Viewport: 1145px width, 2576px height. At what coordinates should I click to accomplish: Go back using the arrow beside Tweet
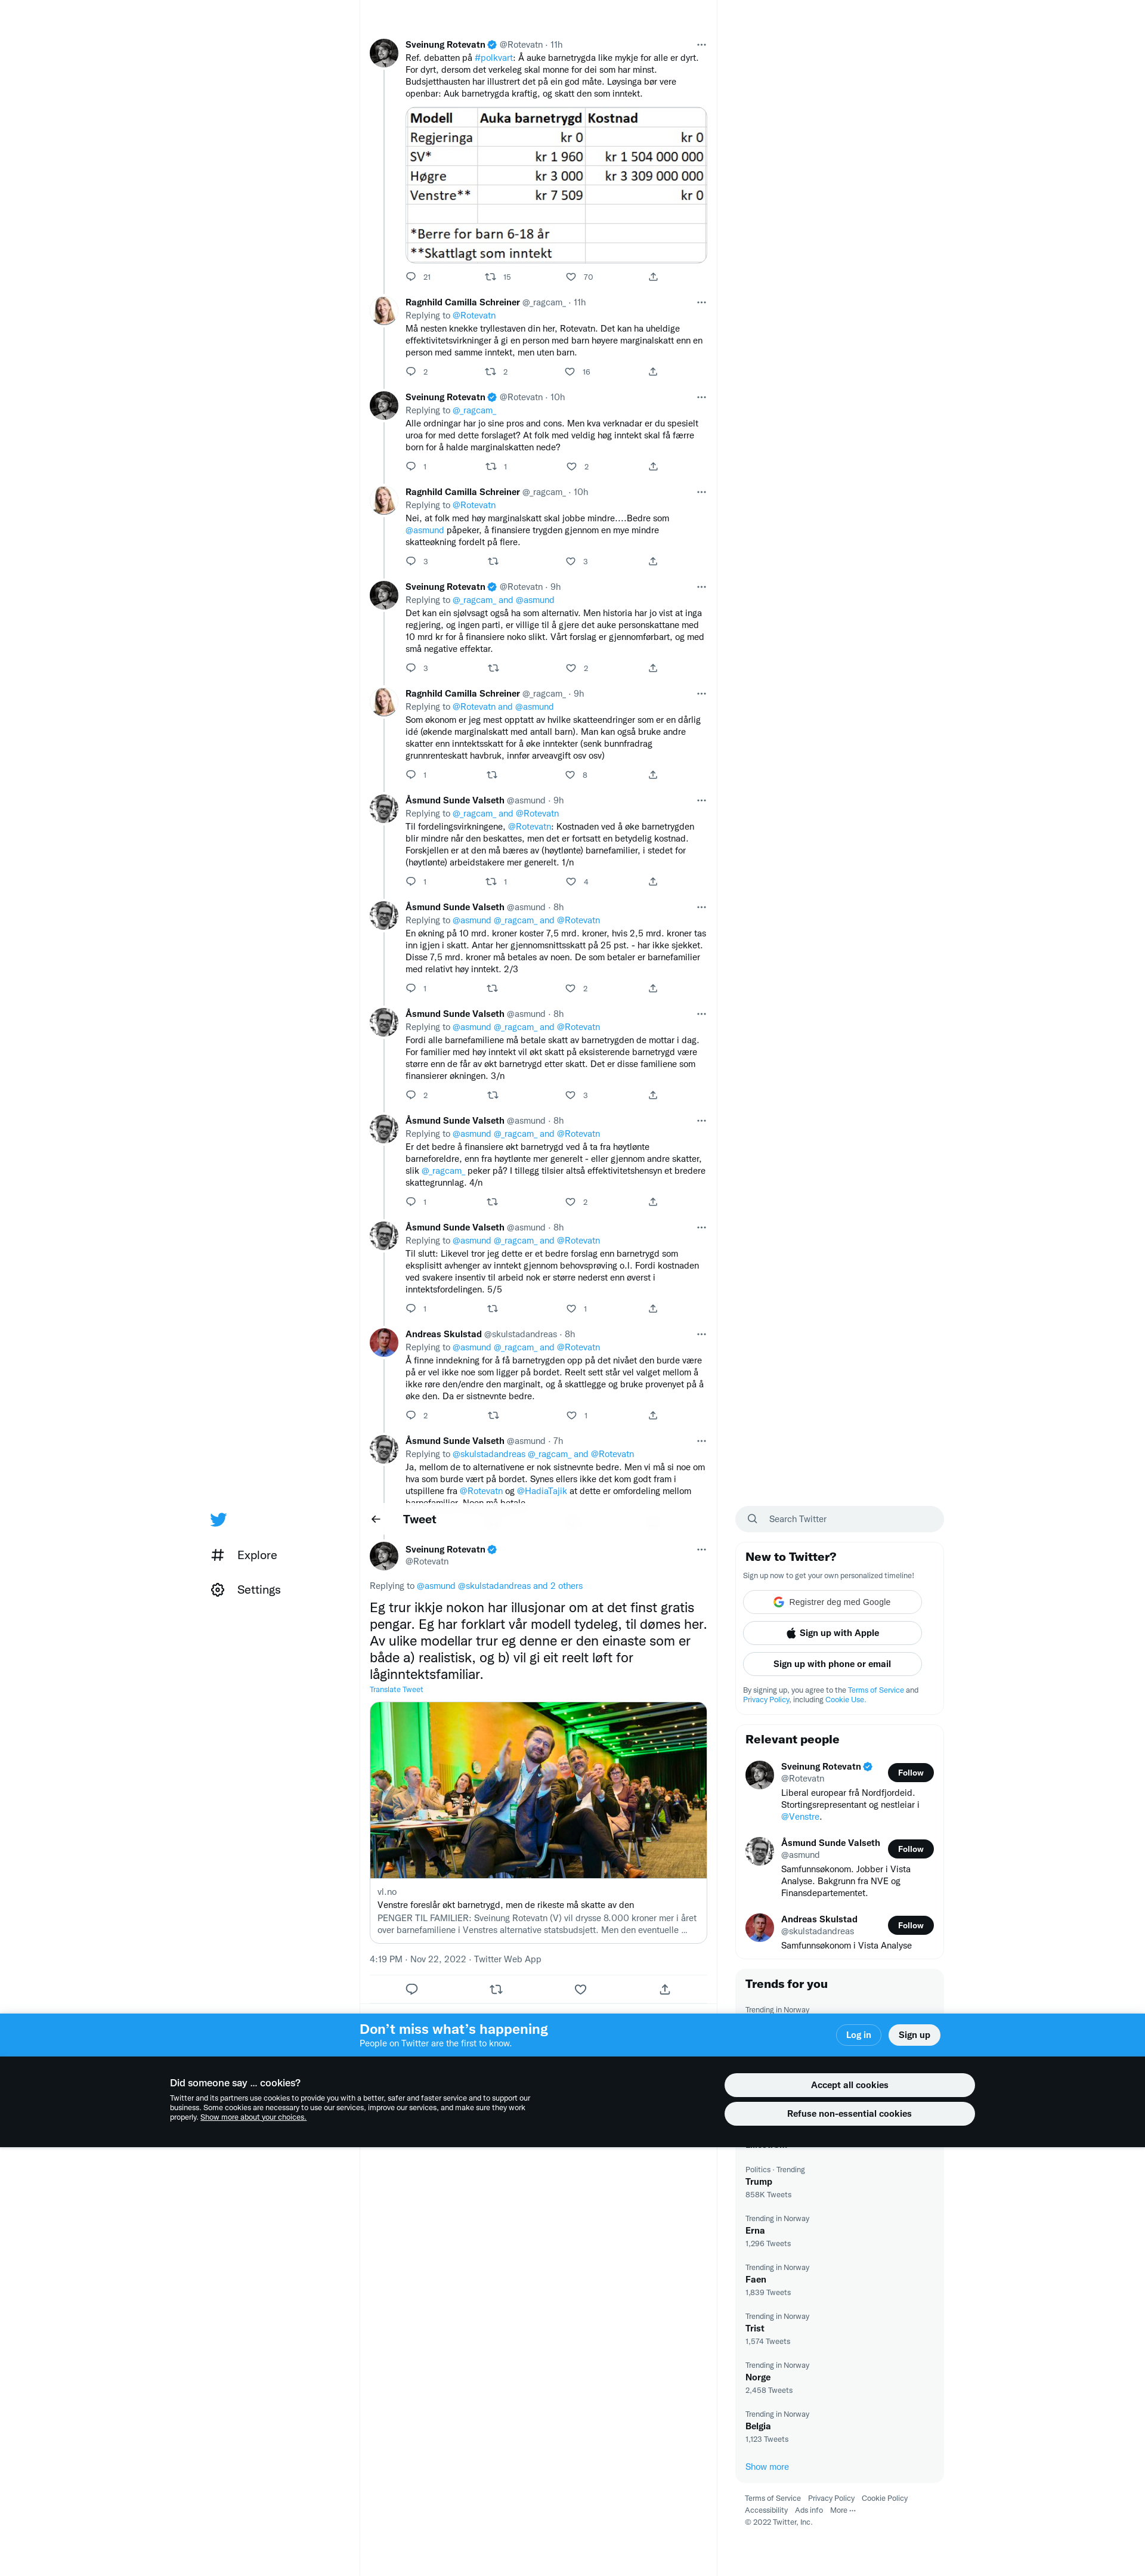pos(376,1519)
